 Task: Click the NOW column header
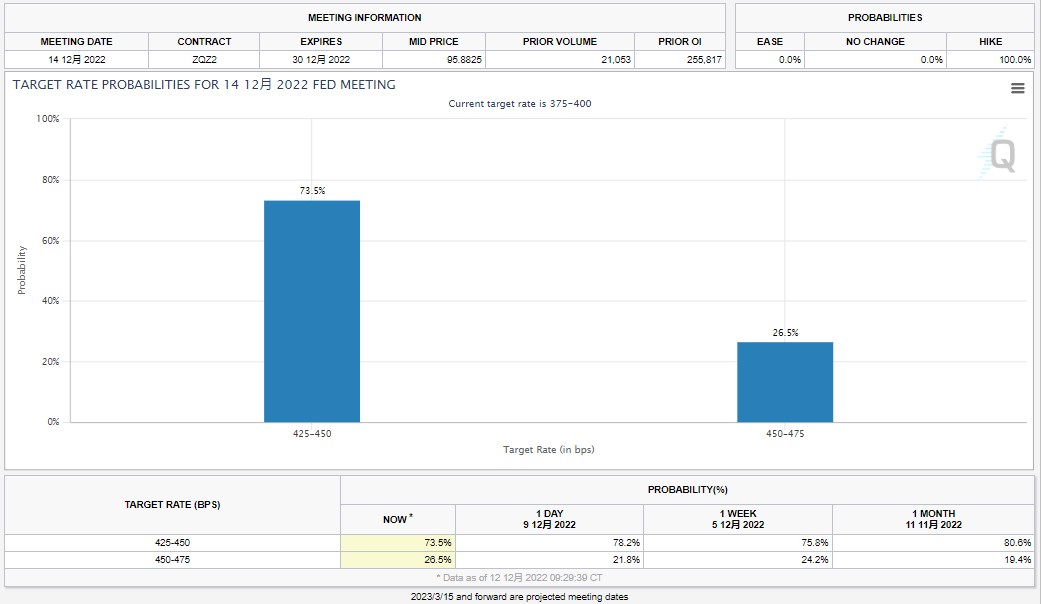pos(398,519)
